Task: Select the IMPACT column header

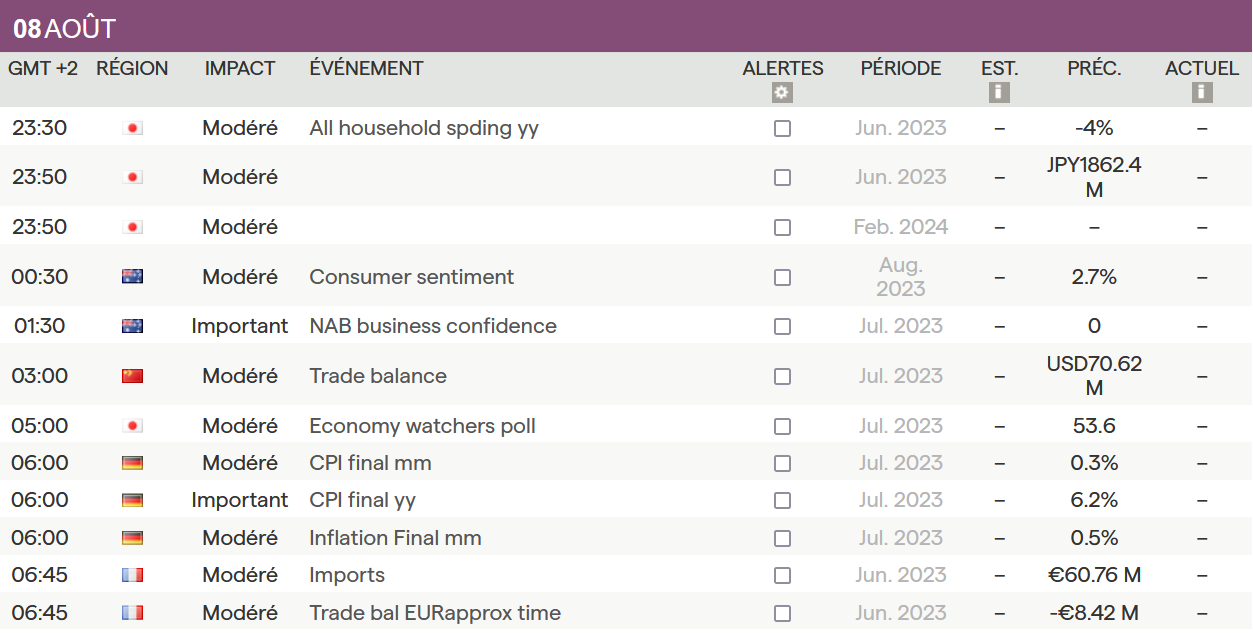Action: (240, 69)
